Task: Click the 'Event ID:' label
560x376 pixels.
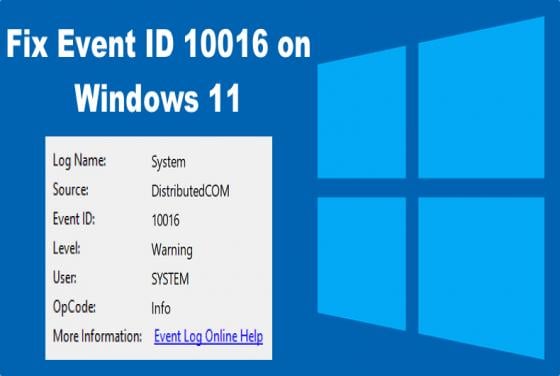Action: [x=74, y=219]
